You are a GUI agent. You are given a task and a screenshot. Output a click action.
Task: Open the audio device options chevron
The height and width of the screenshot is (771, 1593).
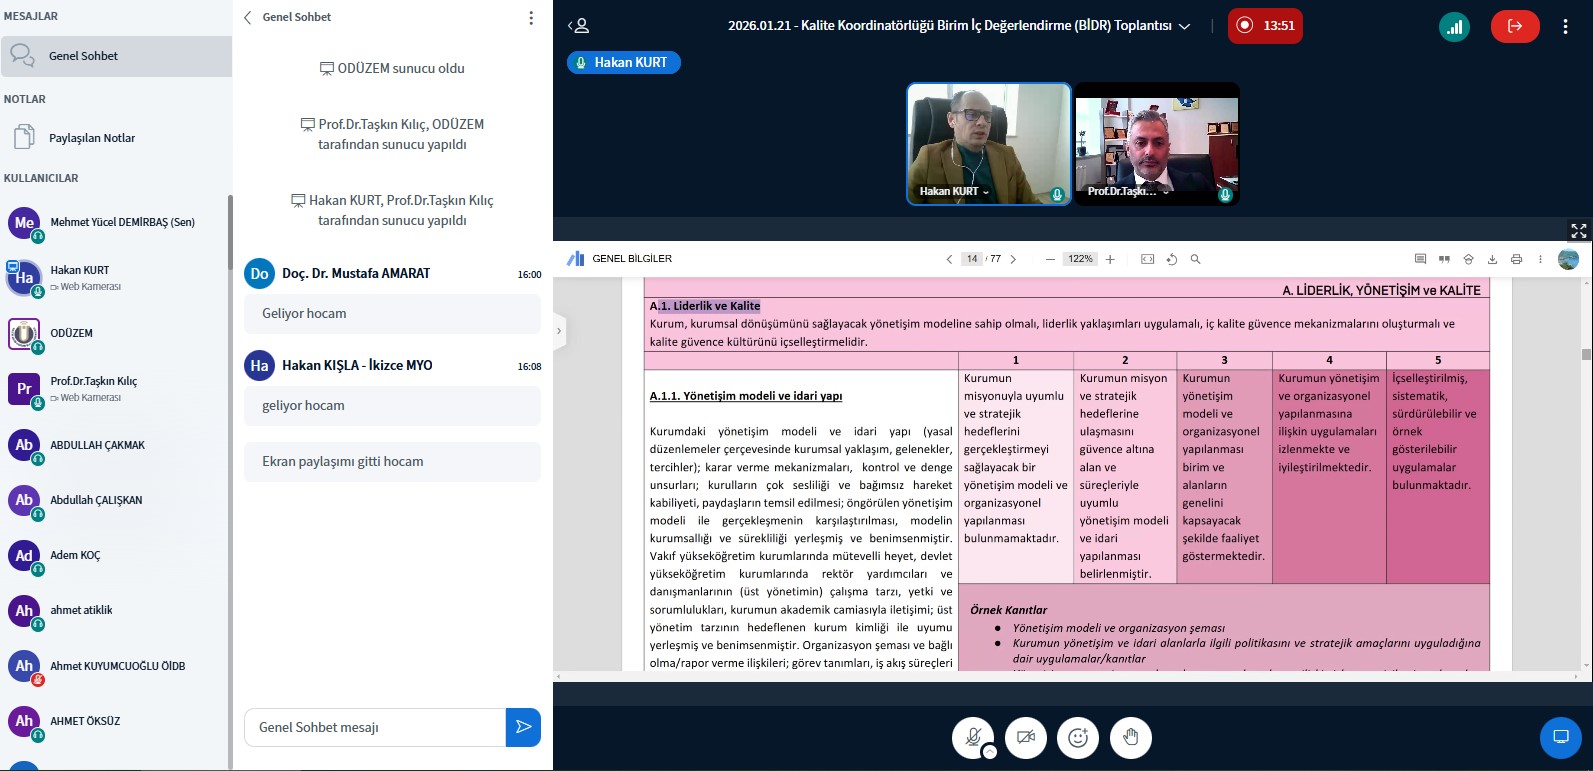[x=989, y=752]
